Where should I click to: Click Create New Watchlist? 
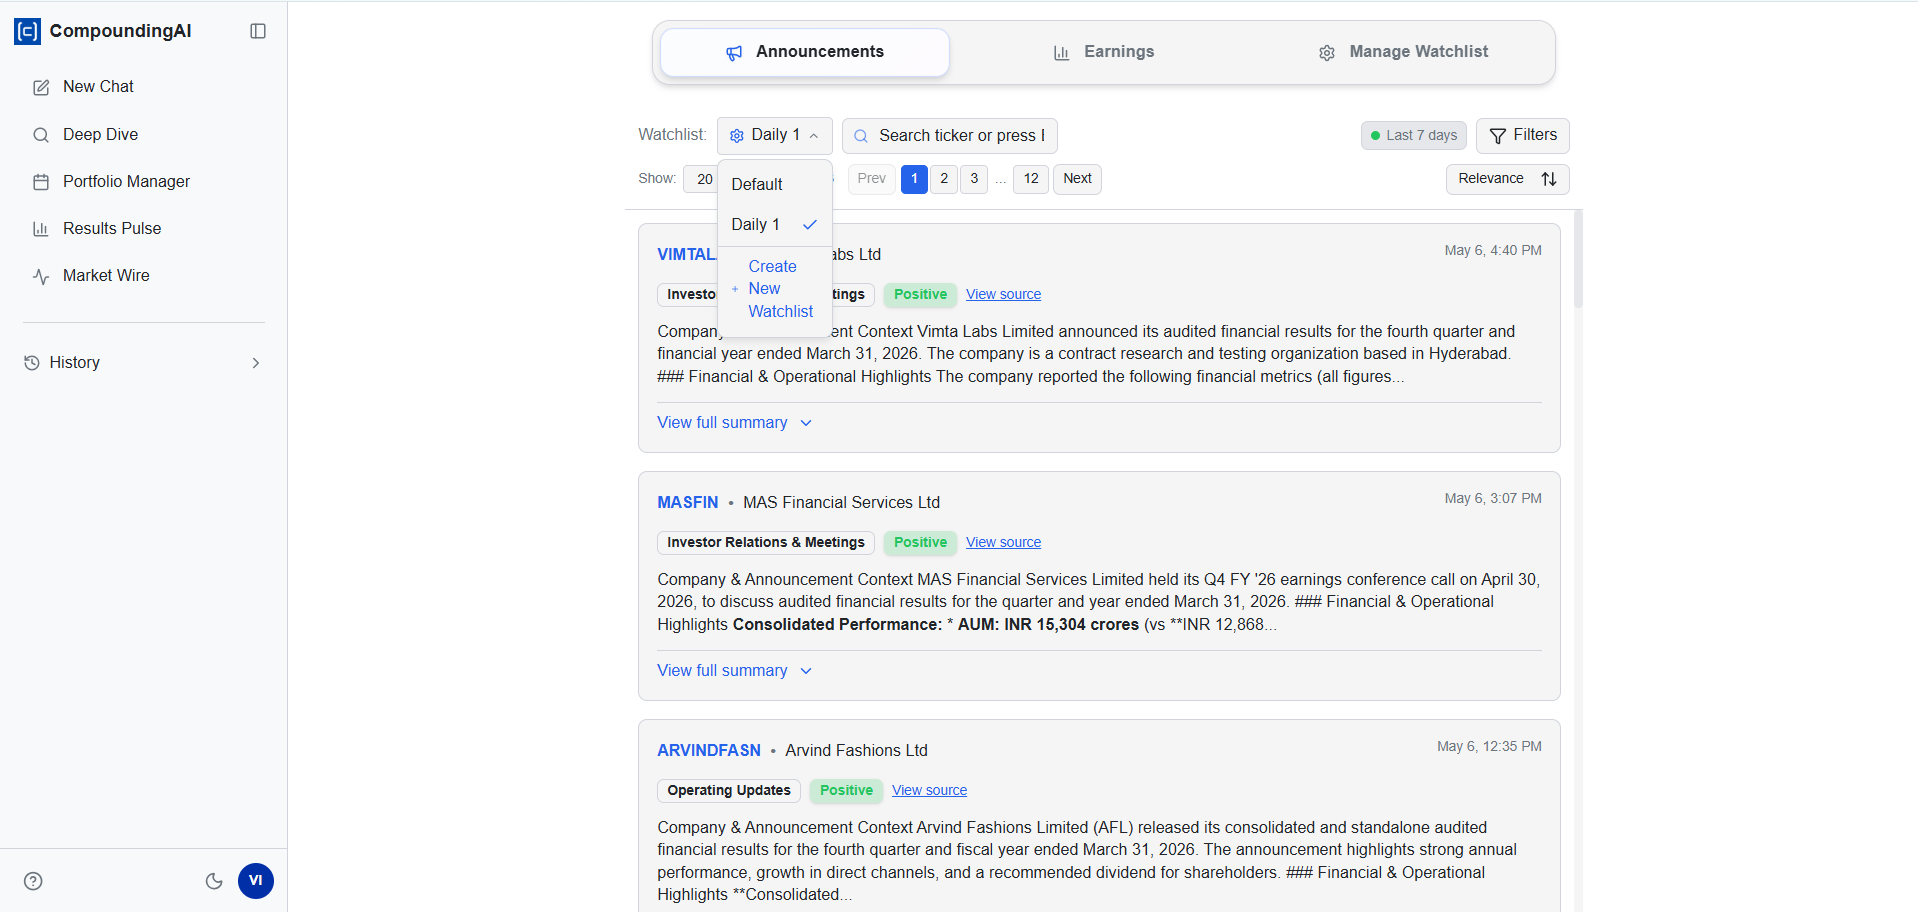coord(775,289)
